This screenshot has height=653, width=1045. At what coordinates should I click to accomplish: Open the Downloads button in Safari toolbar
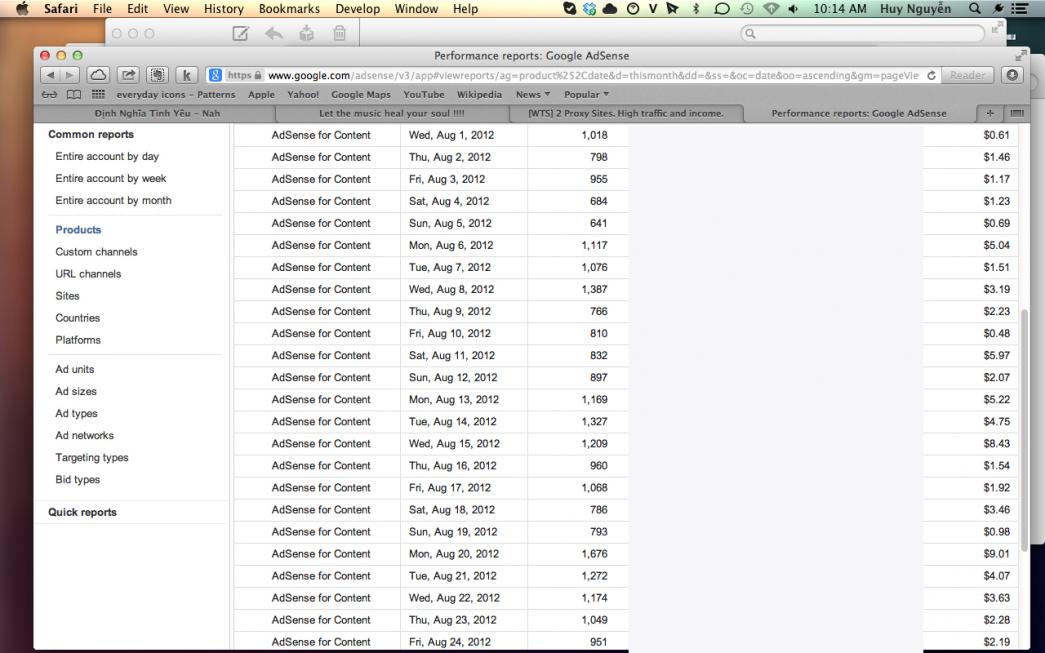1012,75
